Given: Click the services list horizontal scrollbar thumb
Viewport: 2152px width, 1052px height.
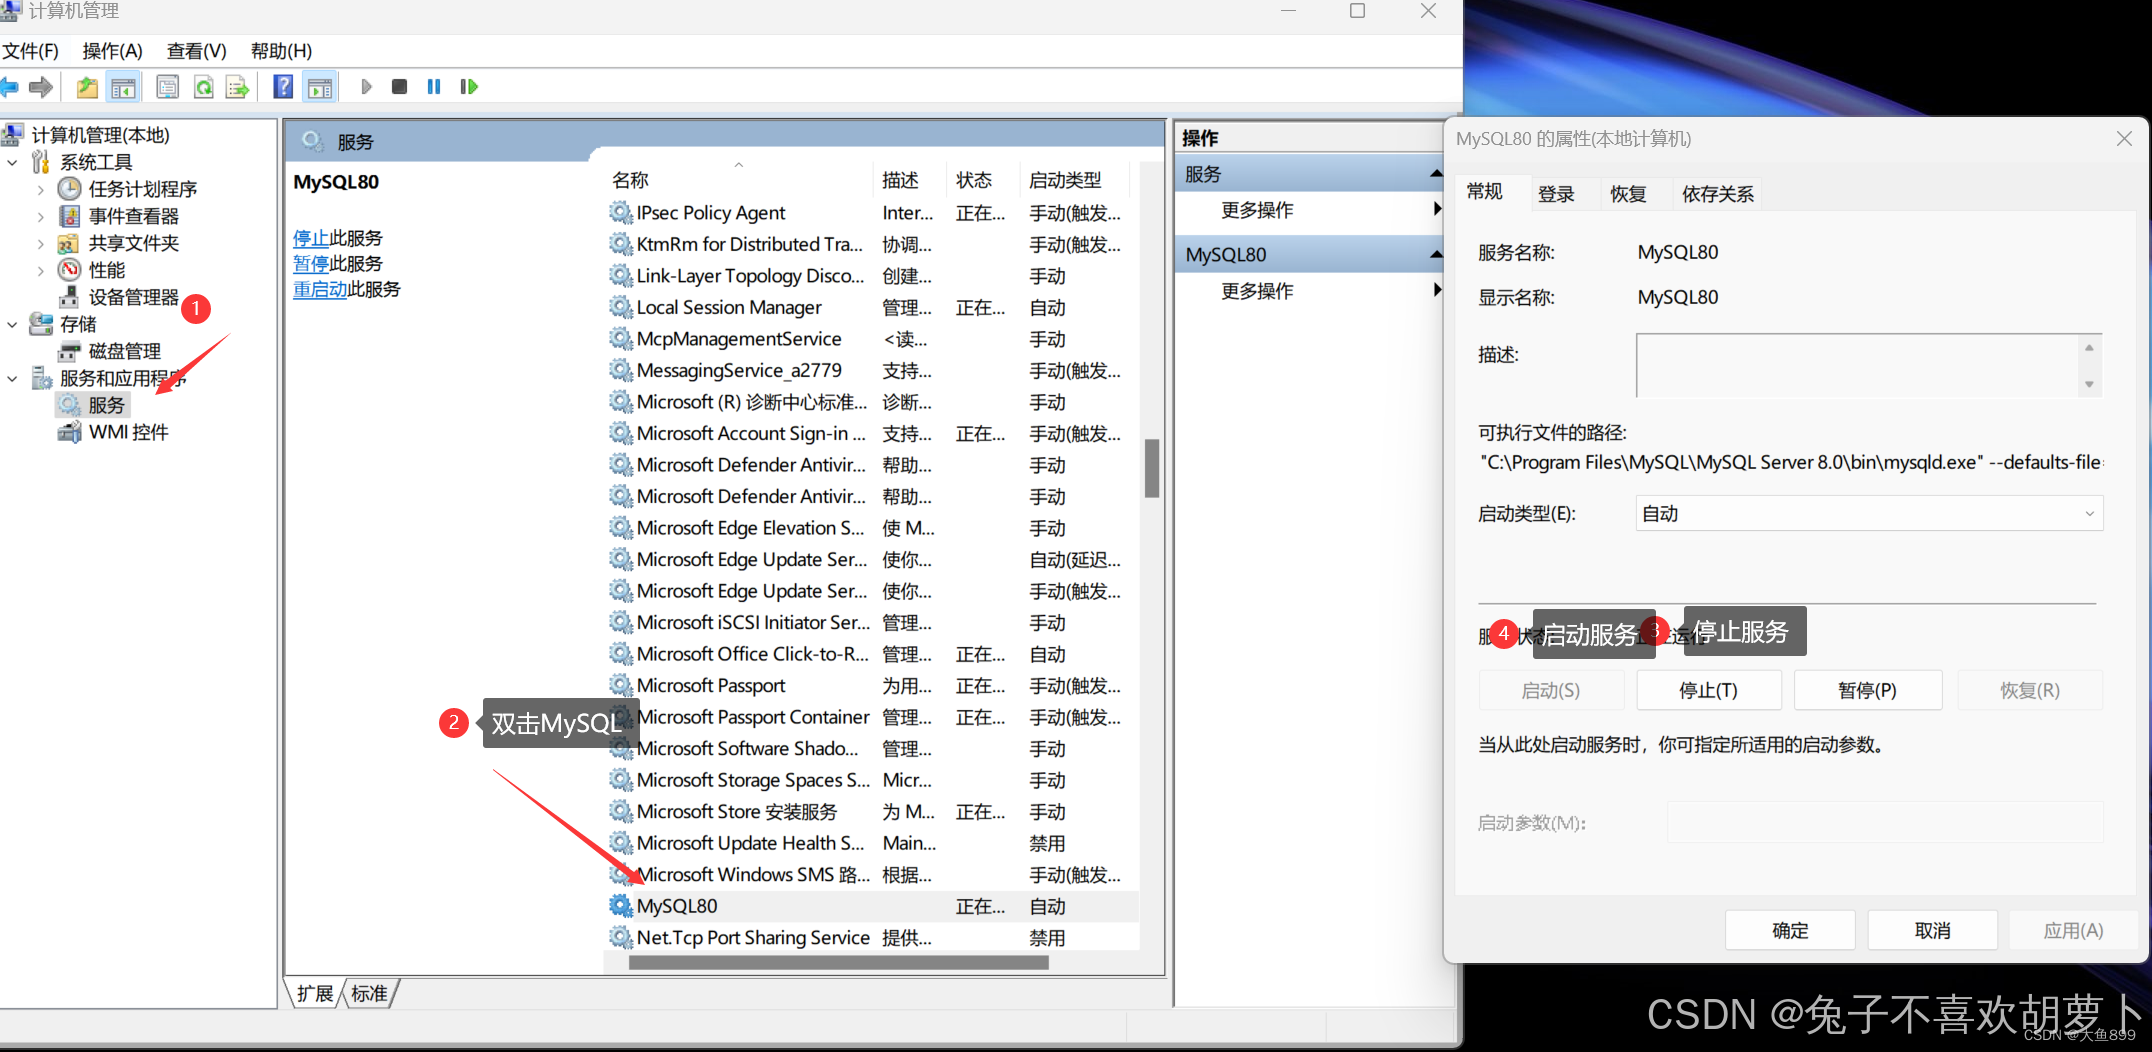Looking at the screenshot, I should click(x=839, y=962).
